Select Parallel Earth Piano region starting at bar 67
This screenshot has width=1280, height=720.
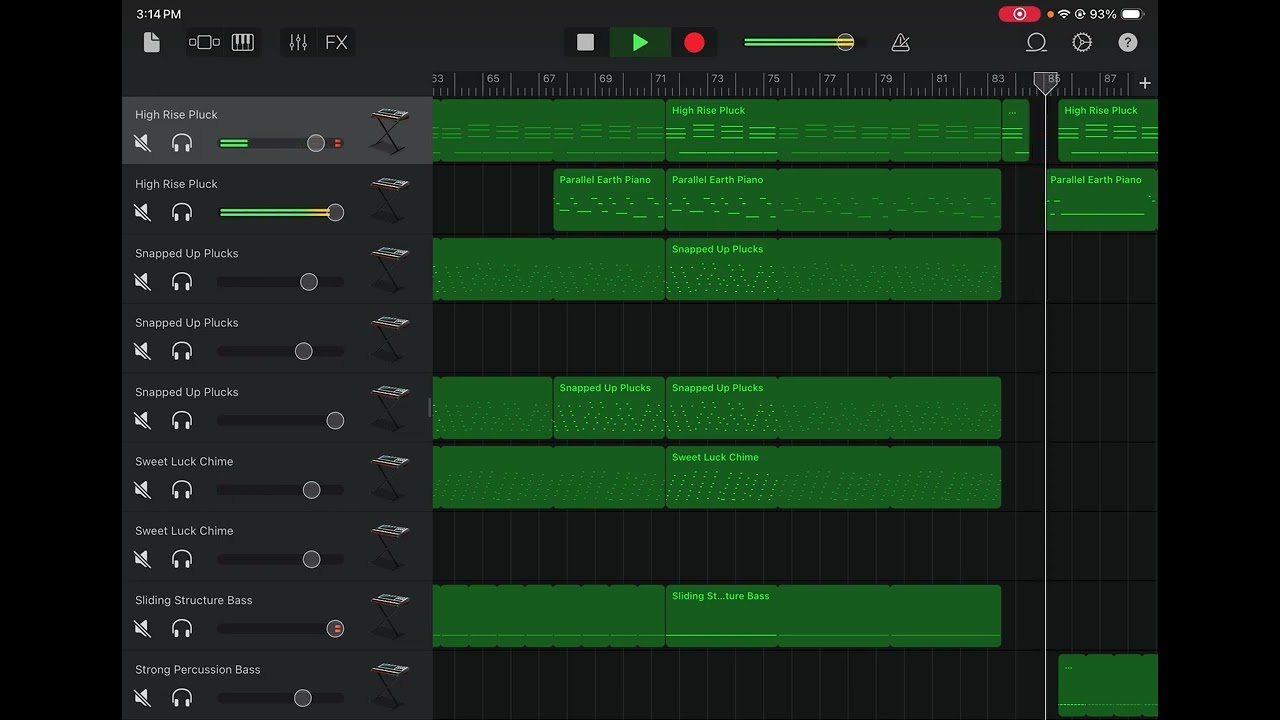point(609,199)
